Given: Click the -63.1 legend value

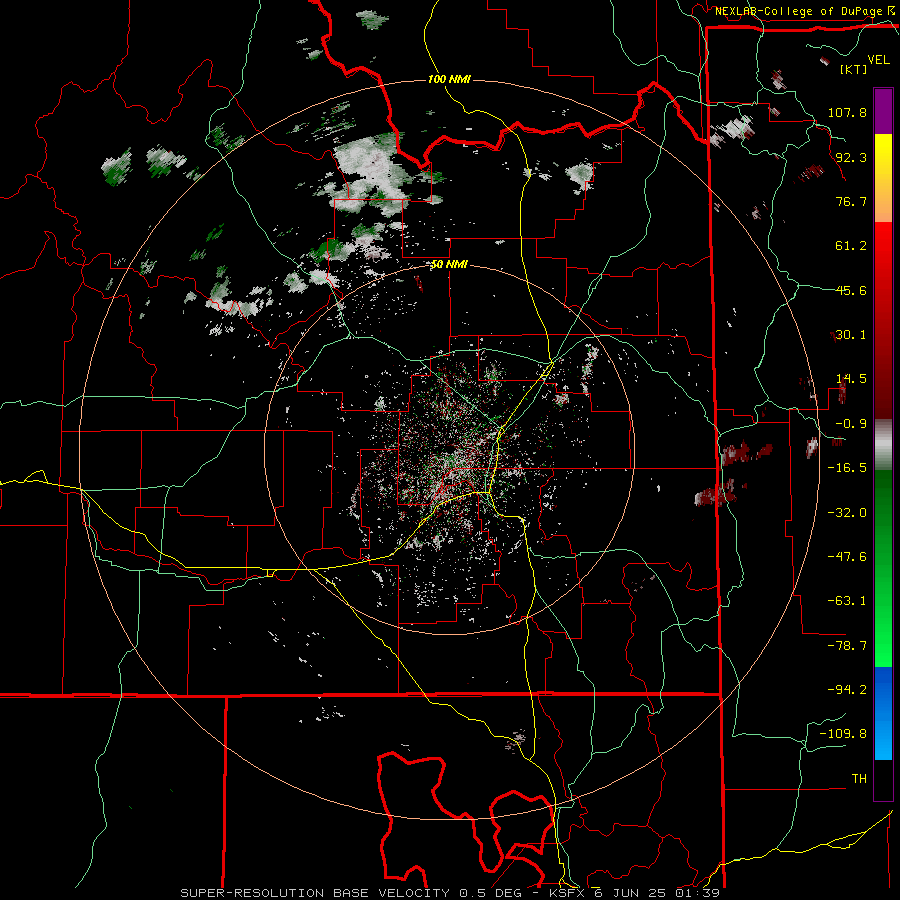Looking at the screenshot, I should click(847, 601).
